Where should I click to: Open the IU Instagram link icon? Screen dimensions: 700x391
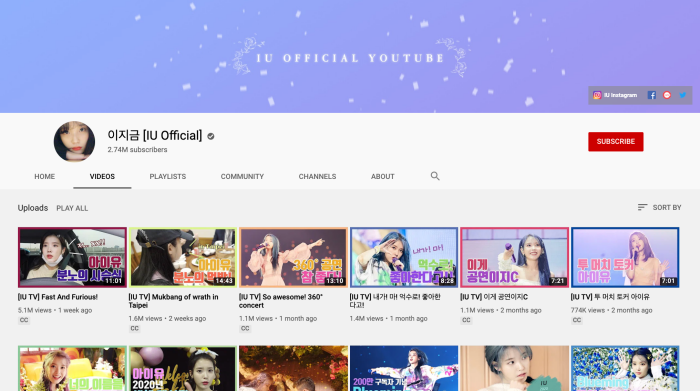597,95
